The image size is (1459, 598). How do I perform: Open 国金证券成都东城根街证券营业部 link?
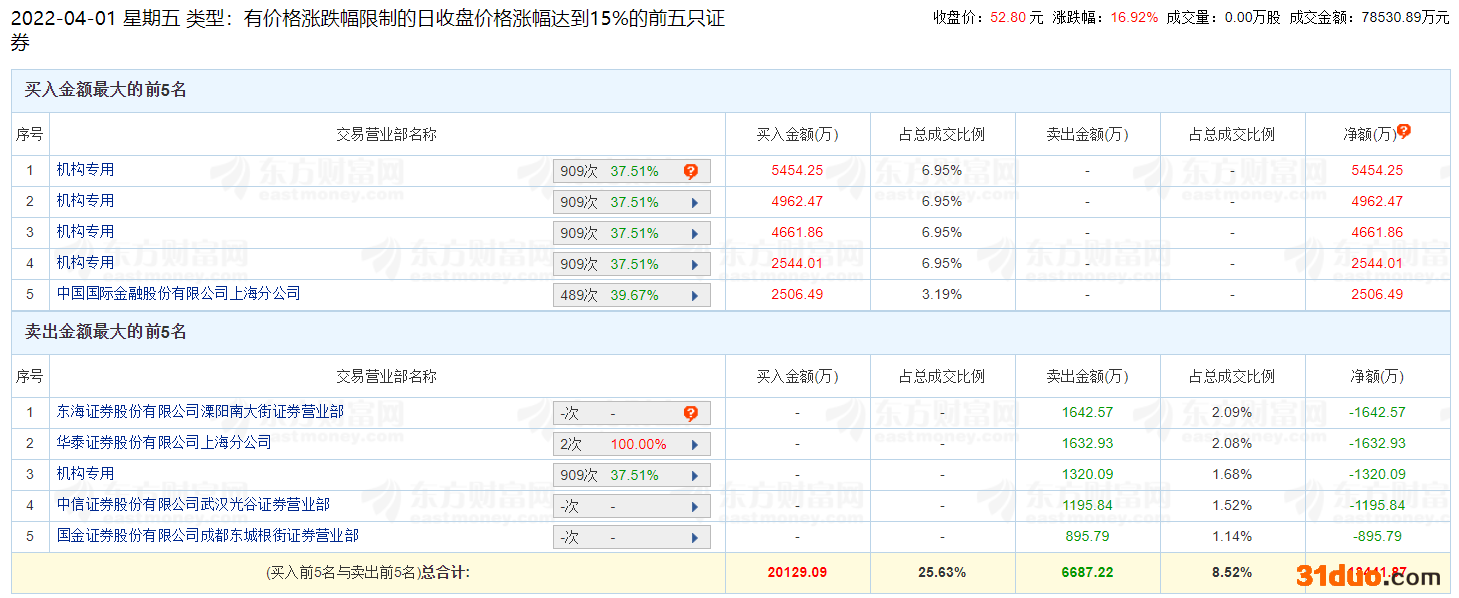pos(207,535)
